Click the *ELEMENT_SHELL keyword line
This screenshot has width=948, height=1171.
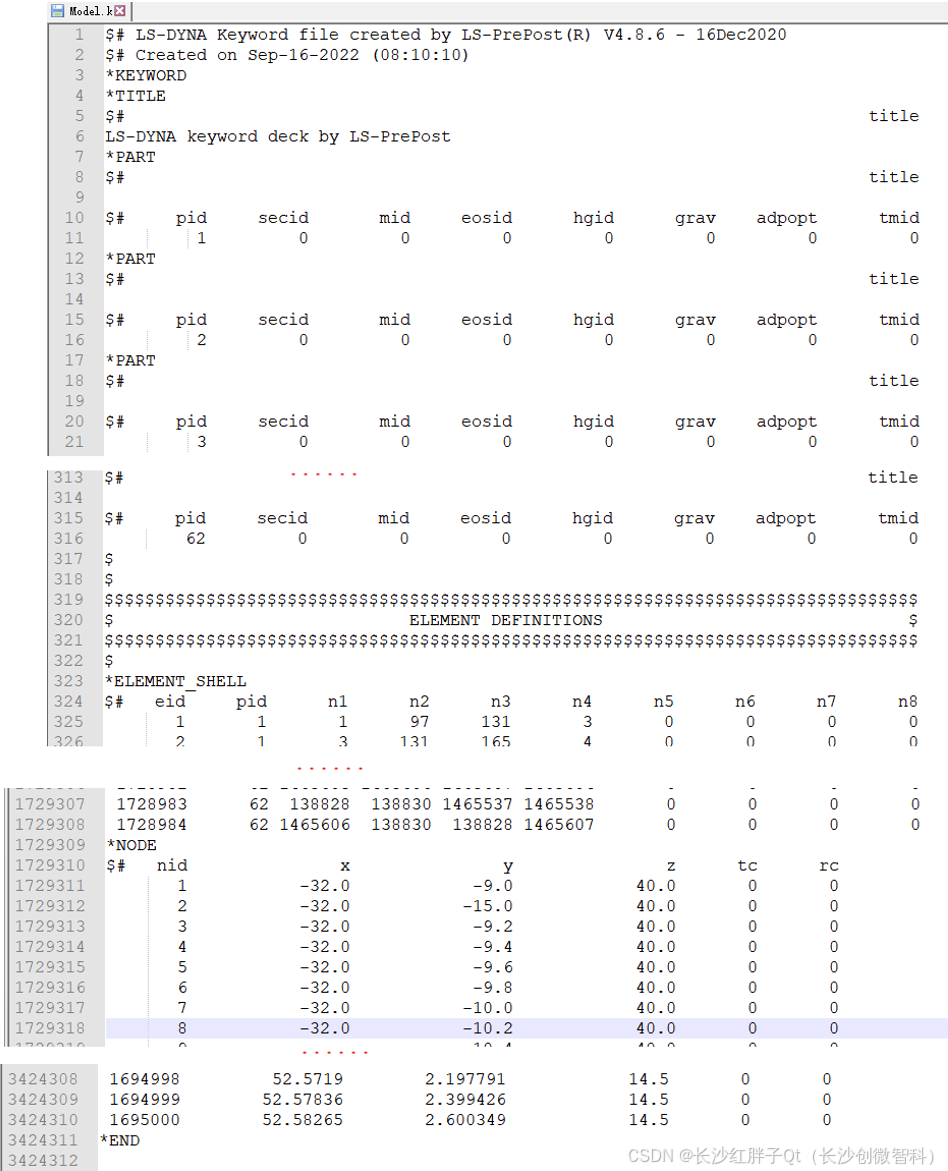(x=176, y=681)
